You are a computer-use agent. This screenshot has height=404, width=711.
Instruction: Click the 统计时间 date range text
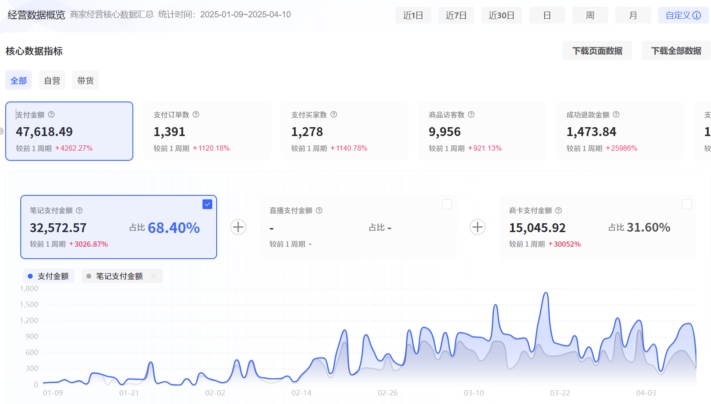(224, 15)
